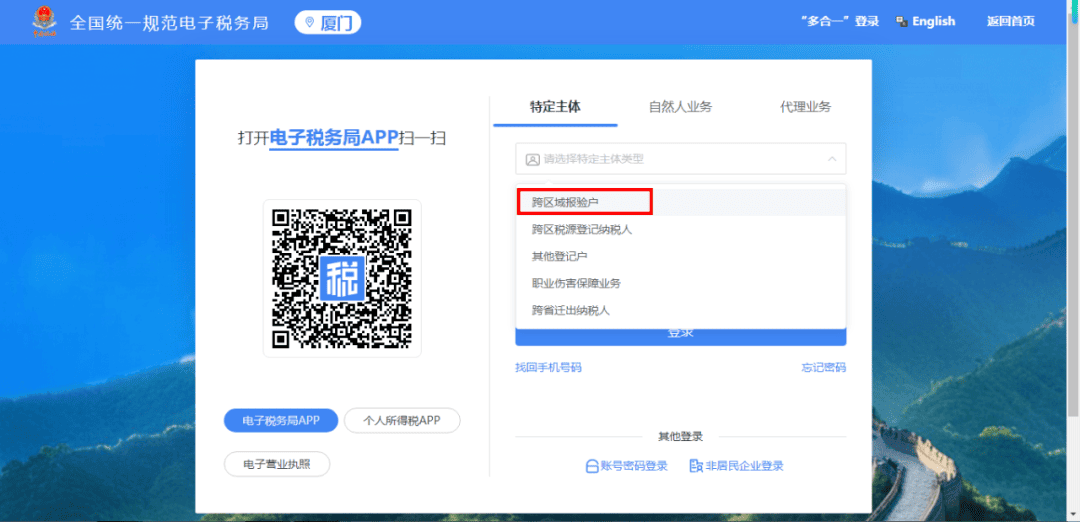Click the 税 logo in QR code center
The height and width of the screenshot is (522, 1080).
pos(342,278)
